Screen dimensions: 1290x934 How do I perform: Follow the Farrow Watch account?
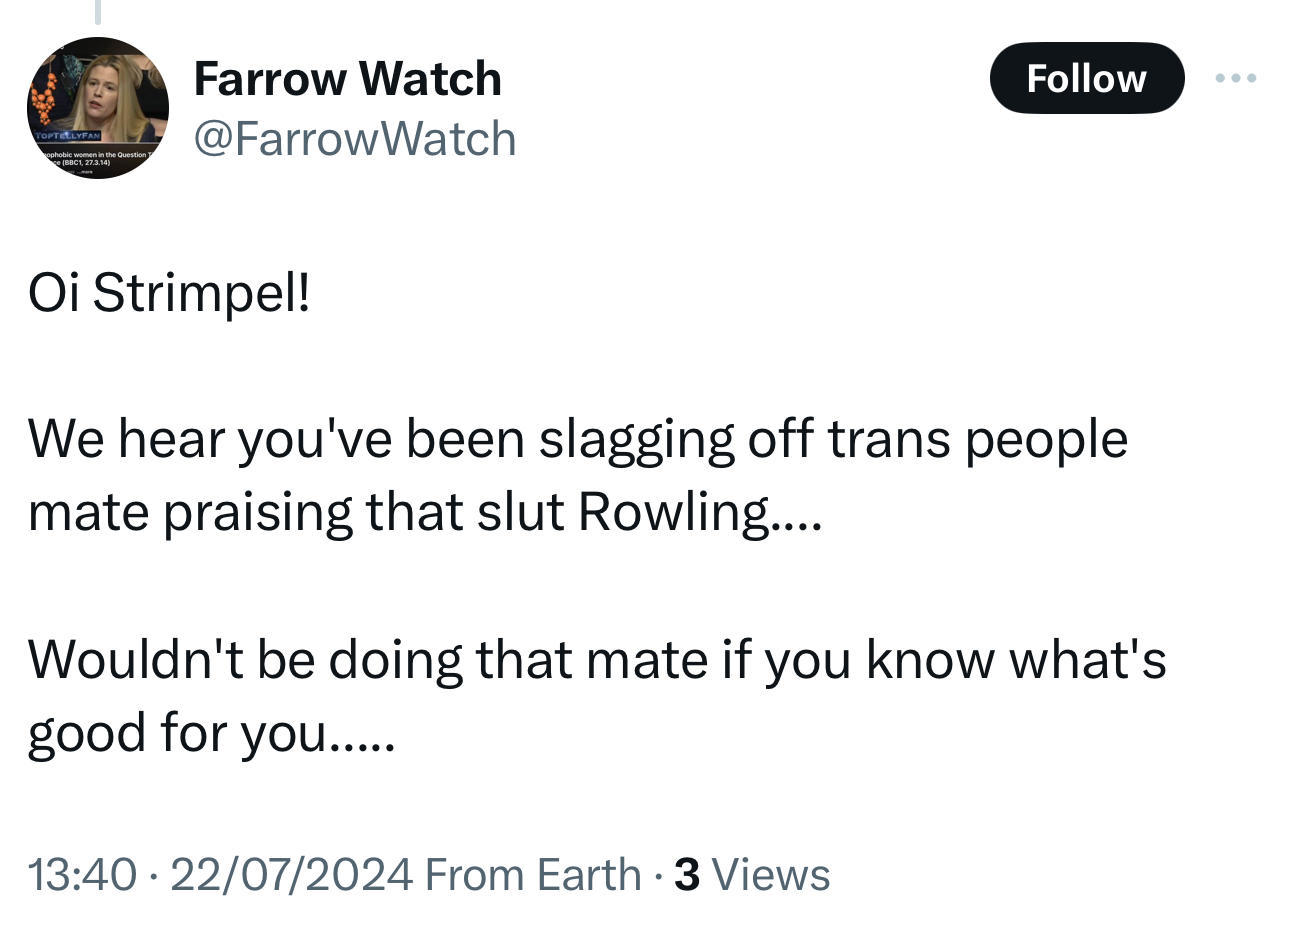[x=1086, y=78]
